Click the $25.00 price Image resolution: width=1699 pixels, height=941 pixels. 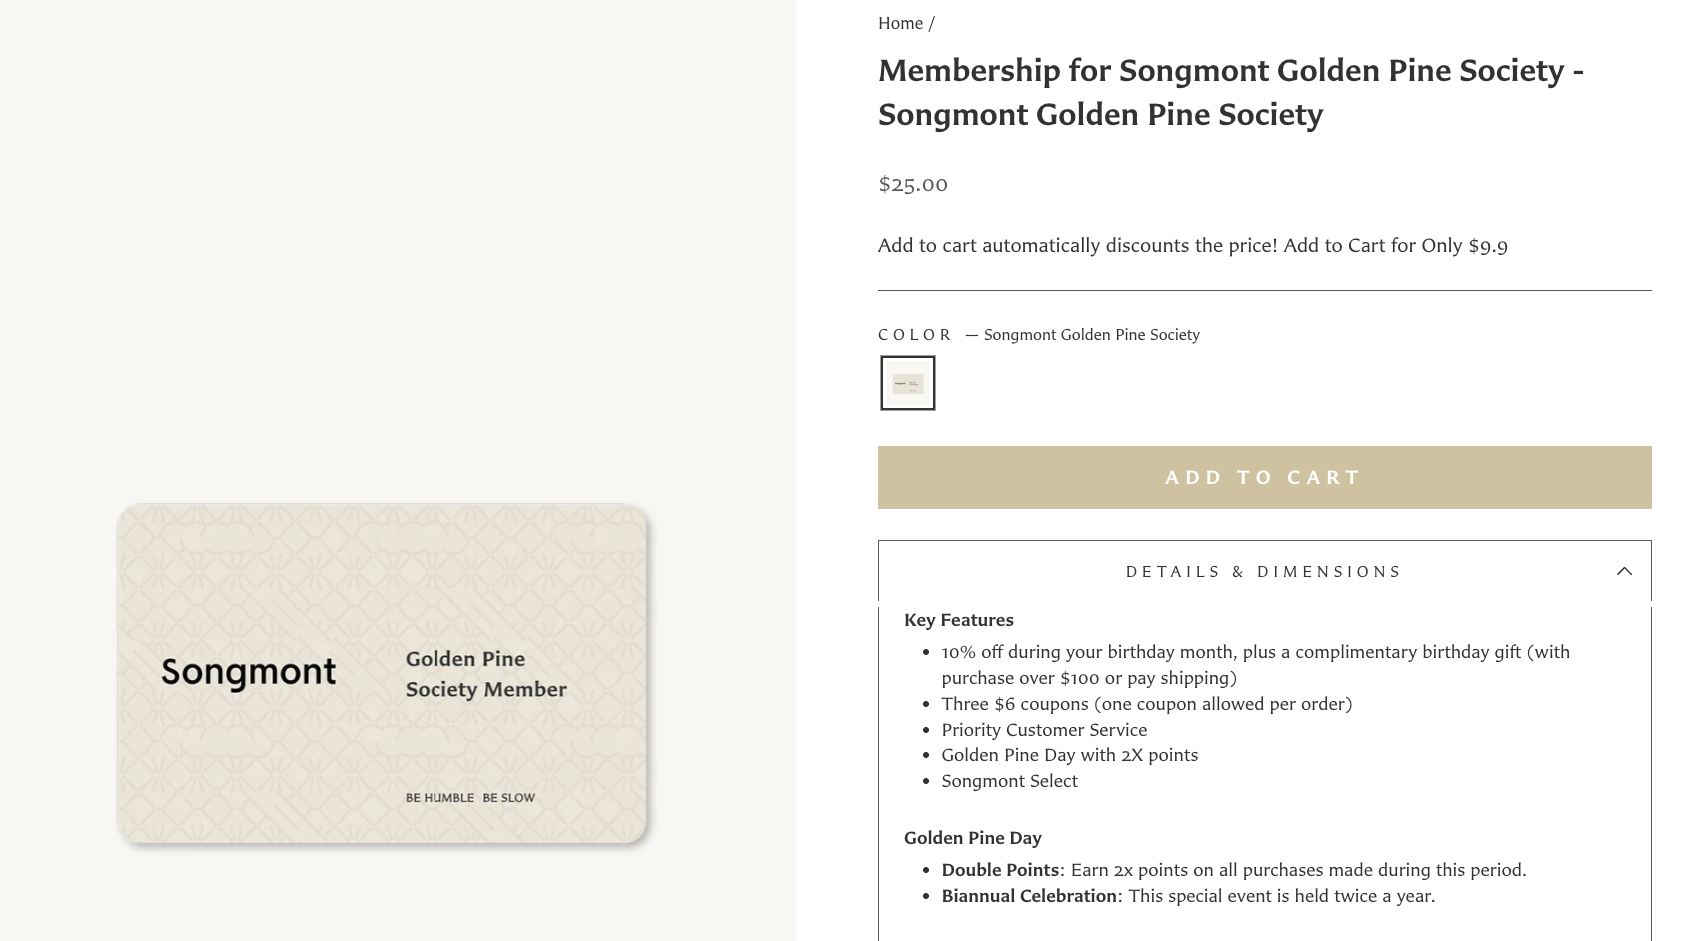point(913,184)
